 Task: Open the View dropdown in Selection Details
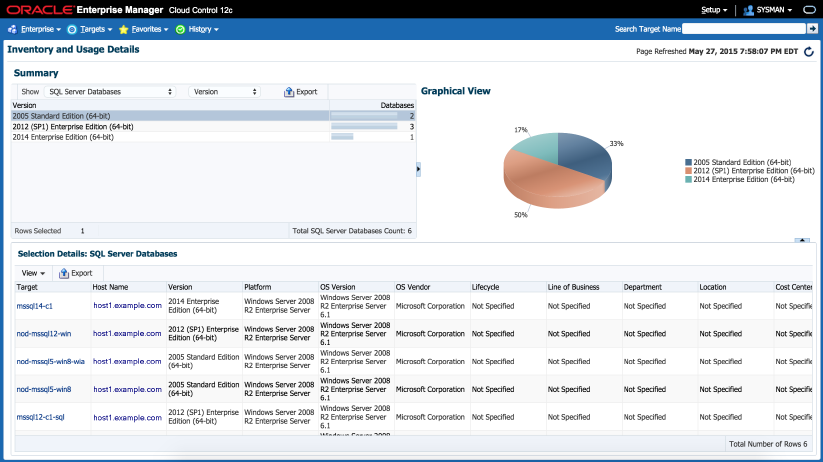click(33, 274)
